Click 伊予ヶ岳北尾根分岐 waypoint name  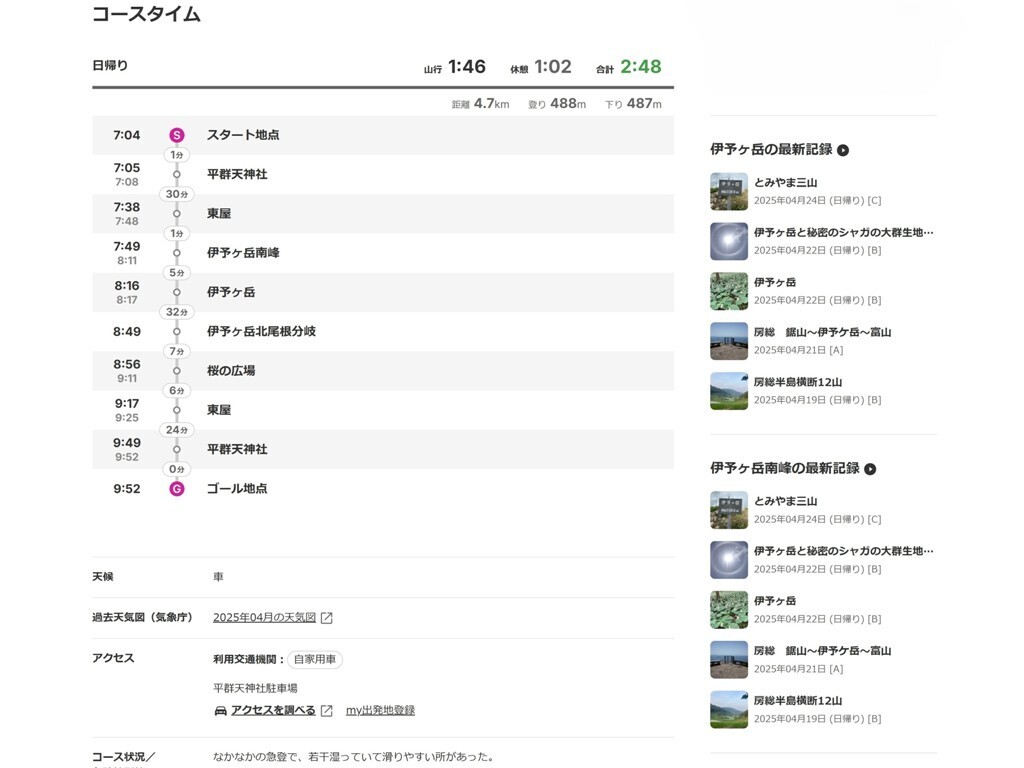pyautogui.click(x=261, y=331)
